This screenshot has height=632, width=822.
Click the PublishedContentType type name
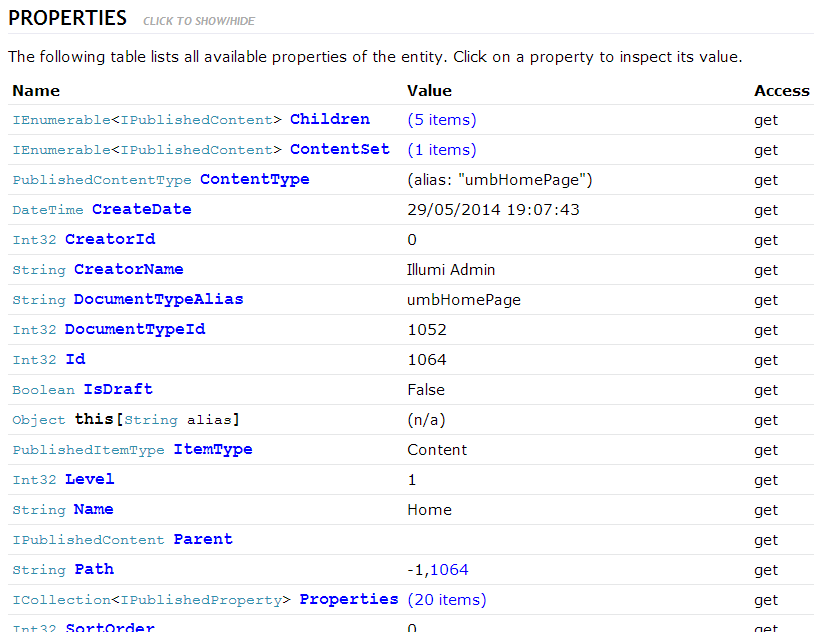pyautogui.click(x=102, y=180)
